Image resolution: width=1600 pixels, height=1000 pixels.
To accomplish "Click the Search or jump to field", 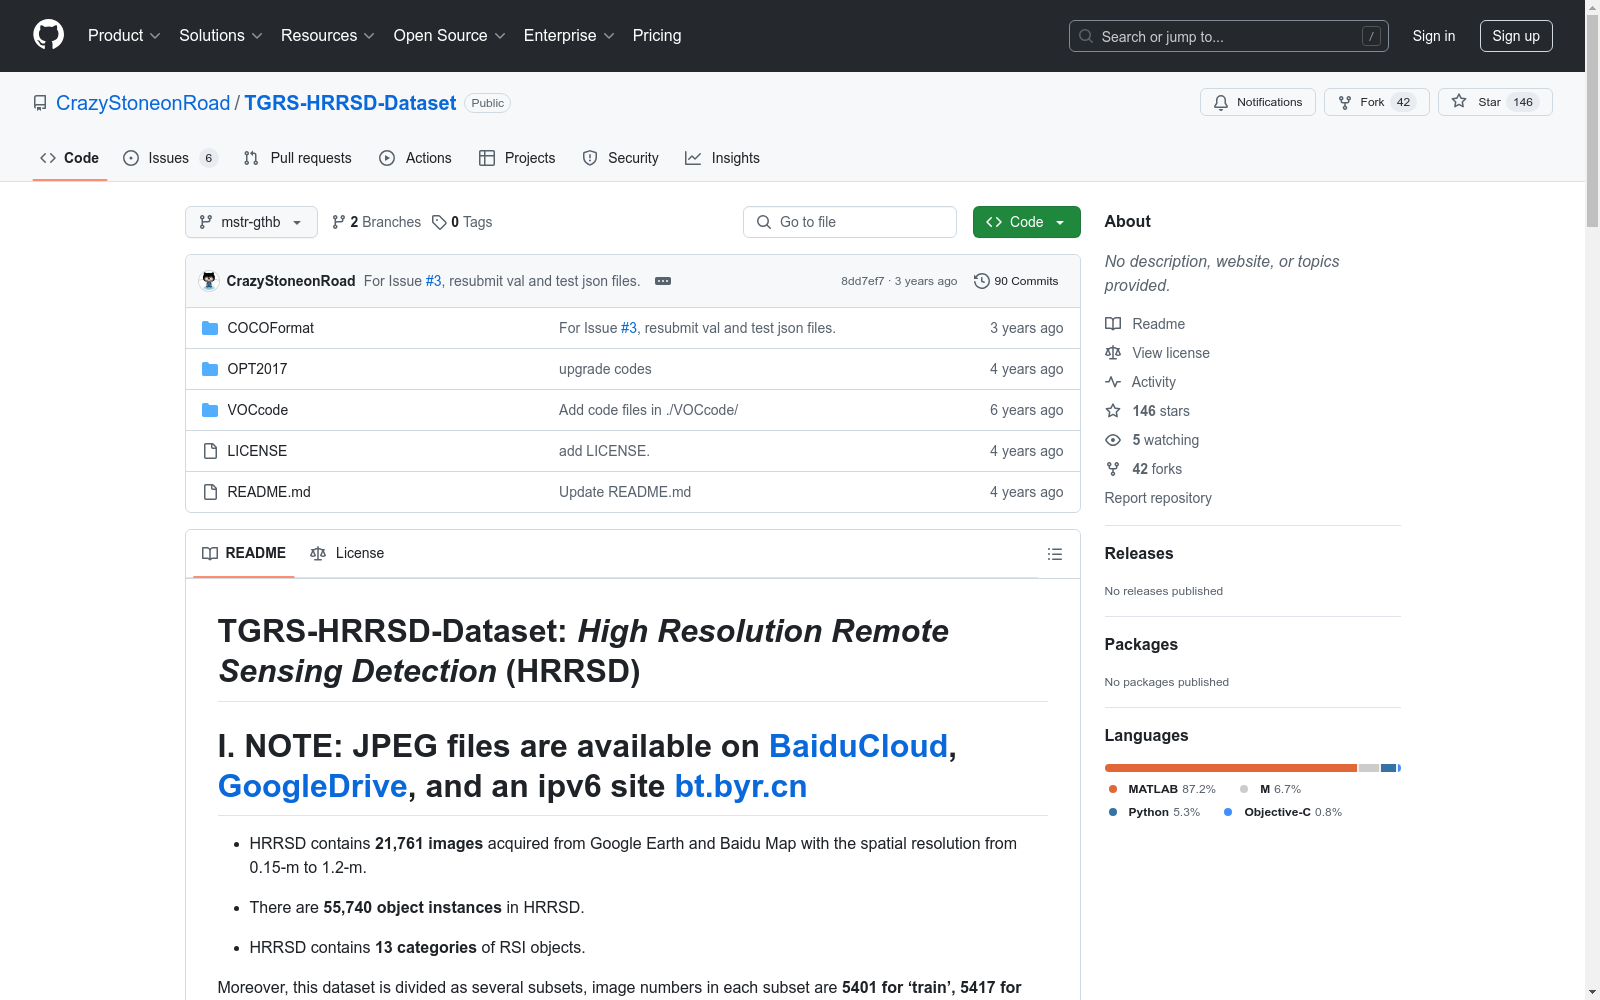I will tap(1229, 36).
